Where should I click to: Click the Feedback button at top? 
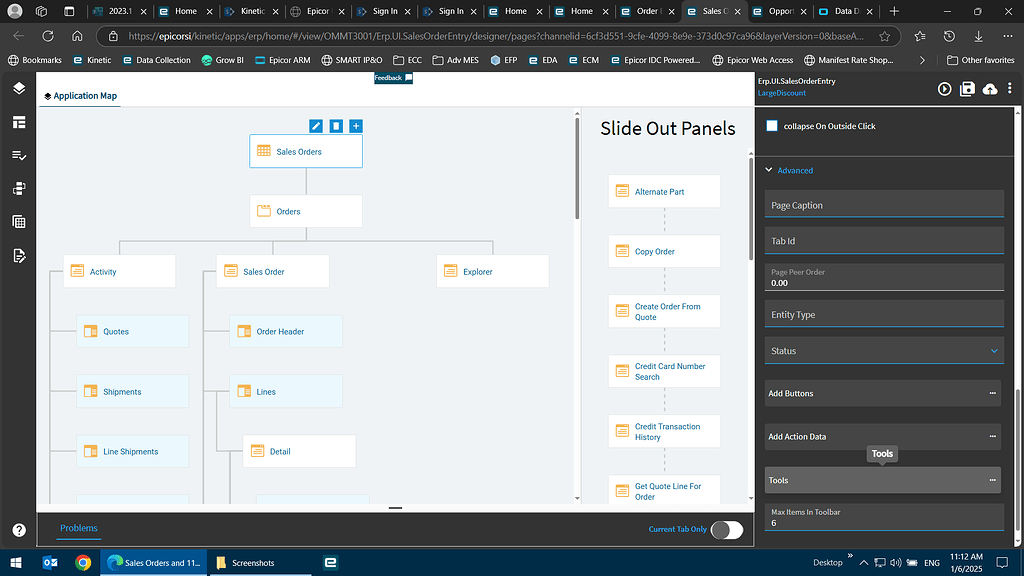pos(393,78)
